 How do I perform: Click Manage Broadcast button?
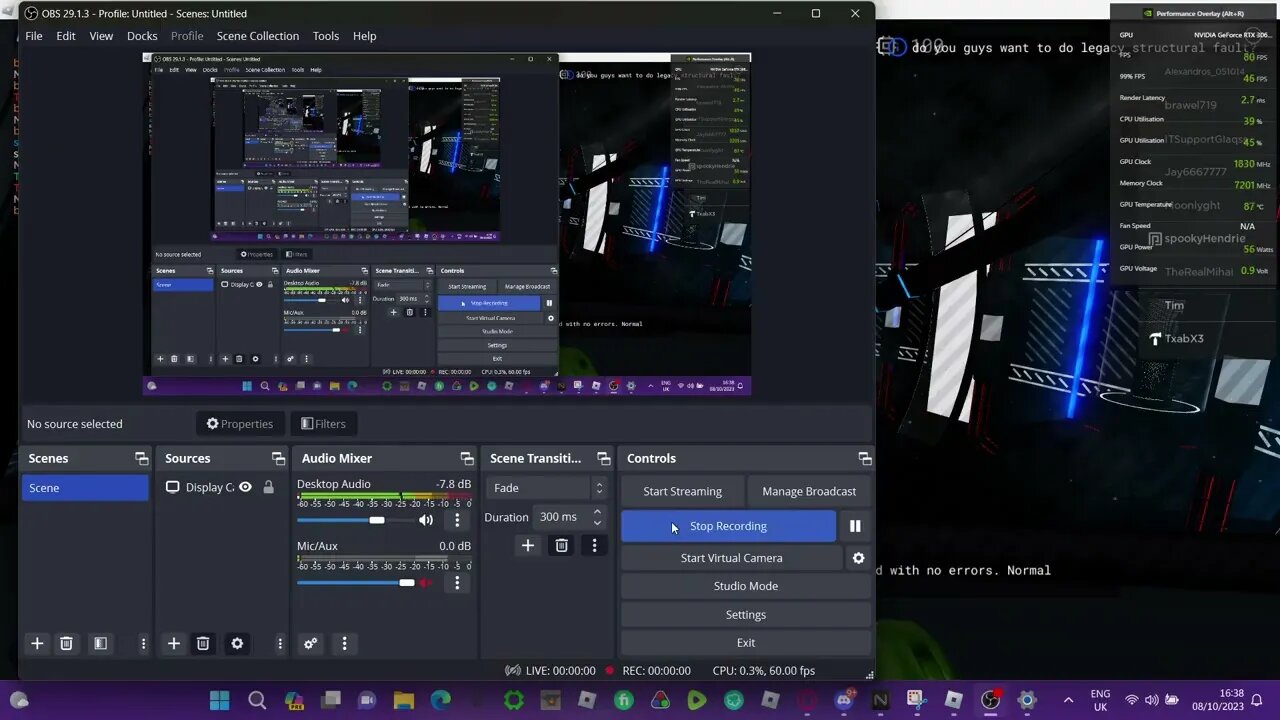point(809,491)
